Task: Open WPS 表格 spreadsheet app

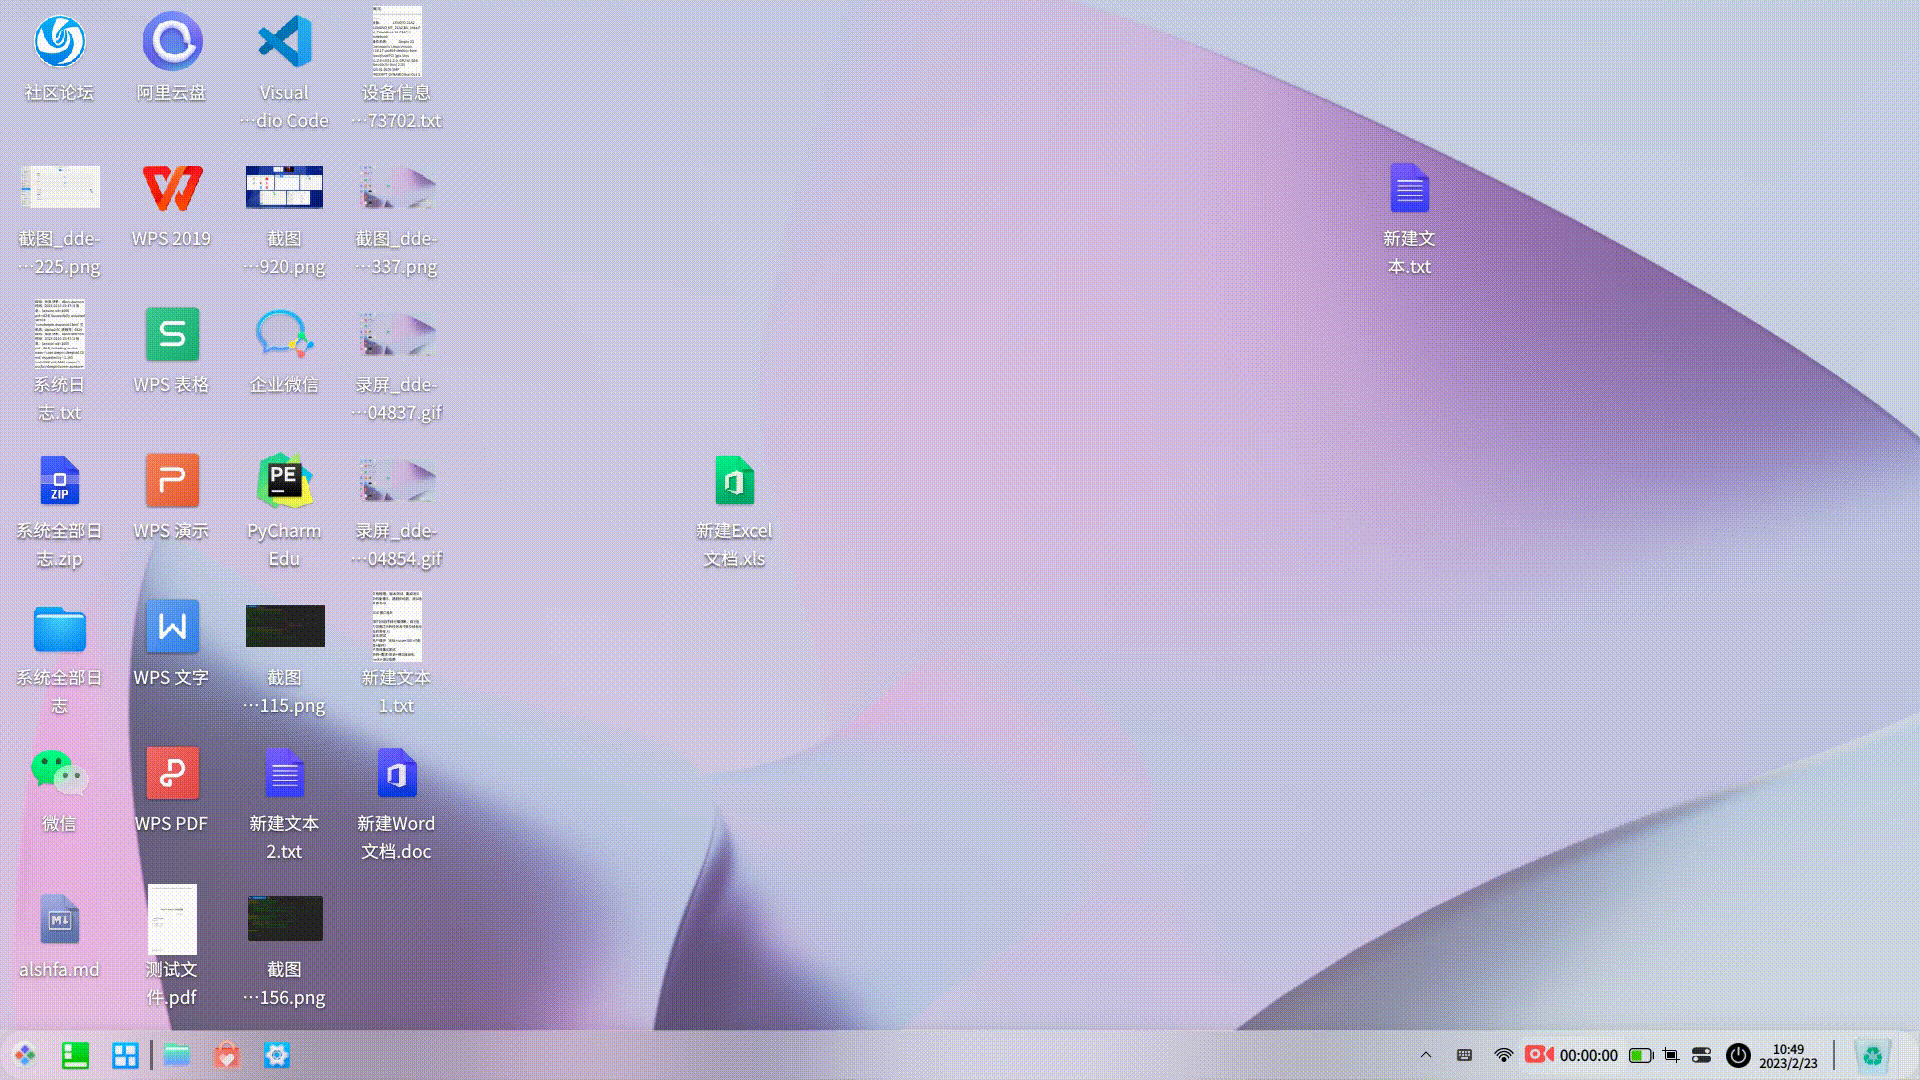Action: [x=171, y=335]
